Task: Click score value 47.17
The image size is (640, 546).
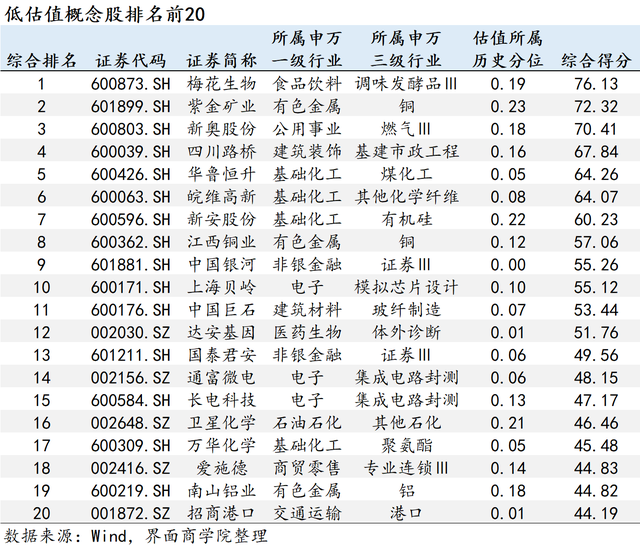Action: pos(596,400)
